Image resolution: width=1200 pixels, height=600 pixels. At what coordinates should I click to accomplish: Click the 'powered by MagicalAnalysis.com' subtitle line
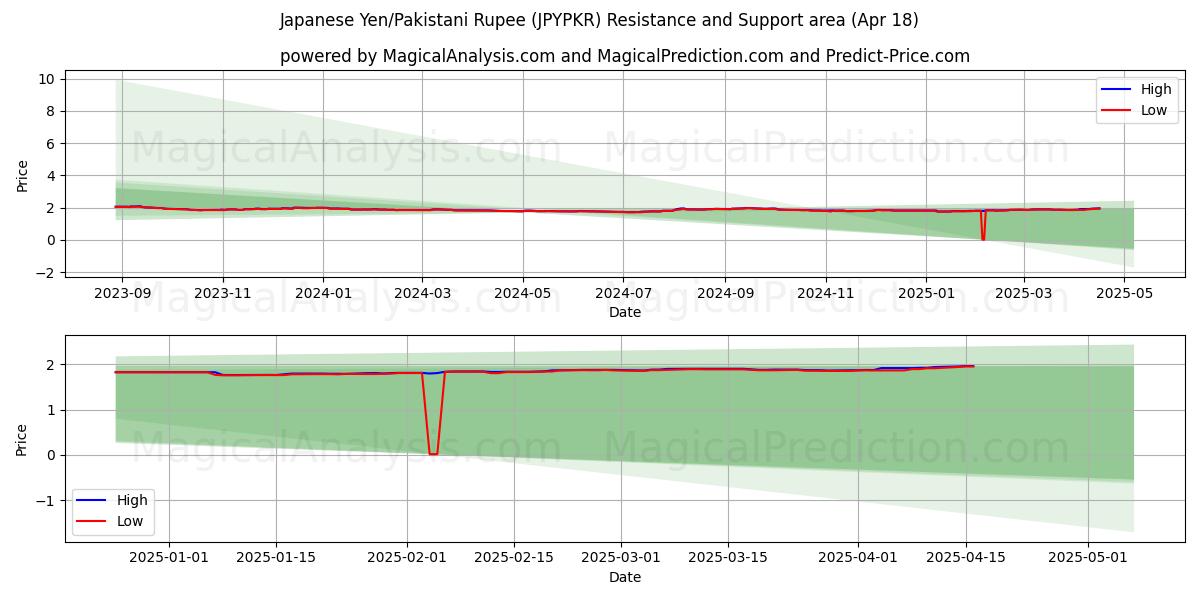click(x=625, y=56)
